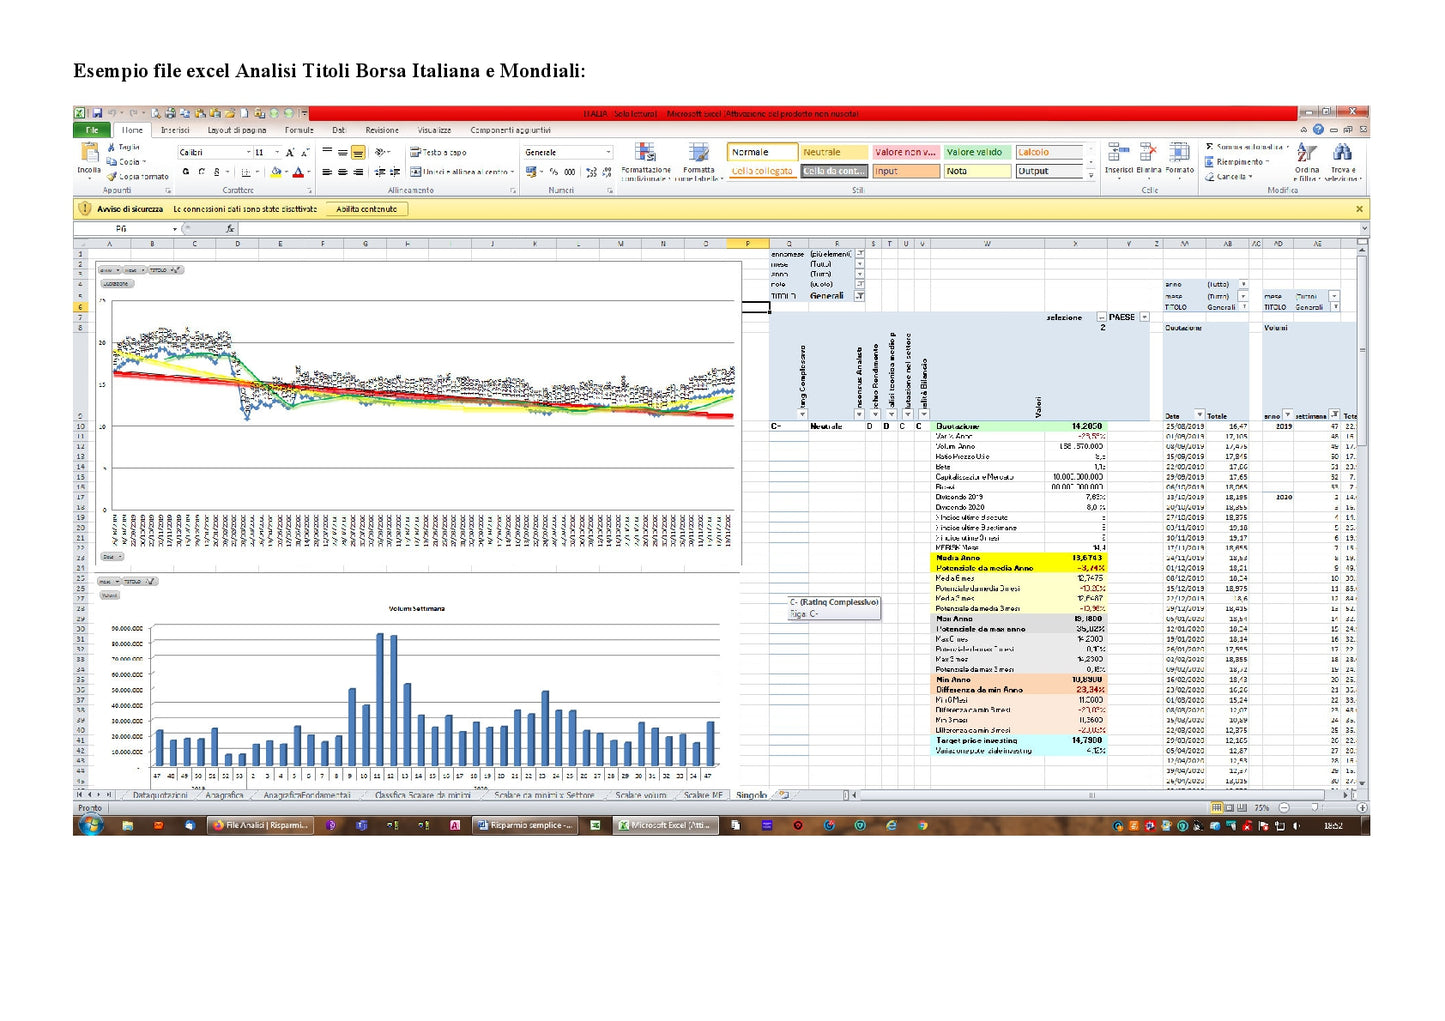
Task: Switch to Inserisci ribbon tab
Action: [175, 130]
